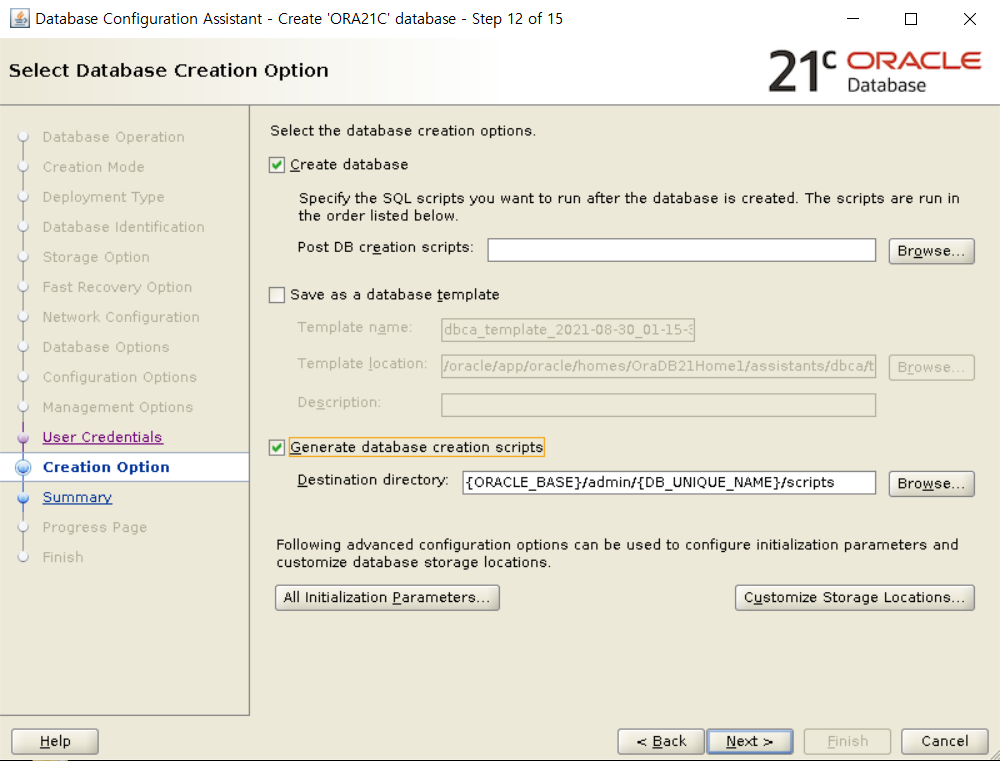Maximize the Database Configuration Assistant window

(x=911, y=18)
